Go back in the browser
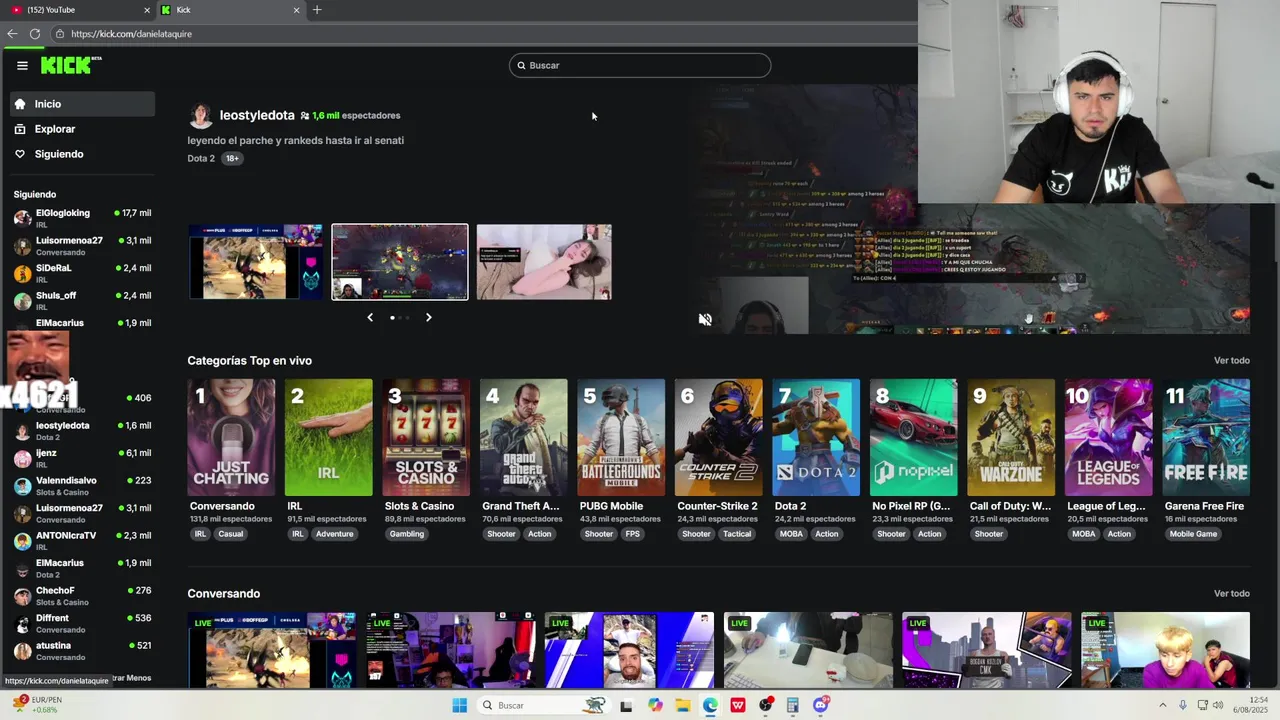Image resolution: width=1280 pixels, height=720 pixels. pyautogui.click(x=12, y=34)
